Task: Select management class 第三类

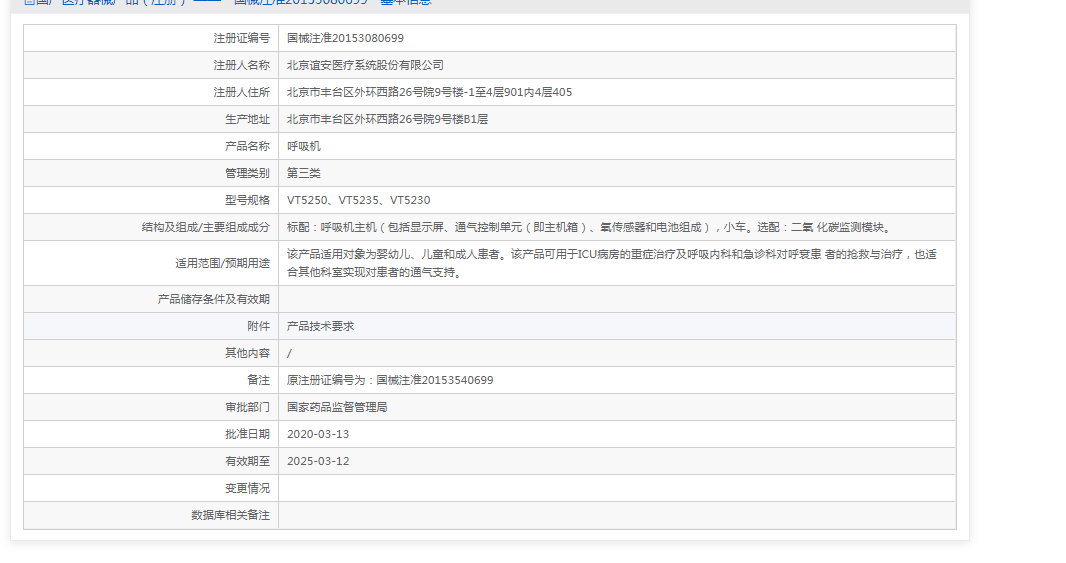Action: (303, 173)
